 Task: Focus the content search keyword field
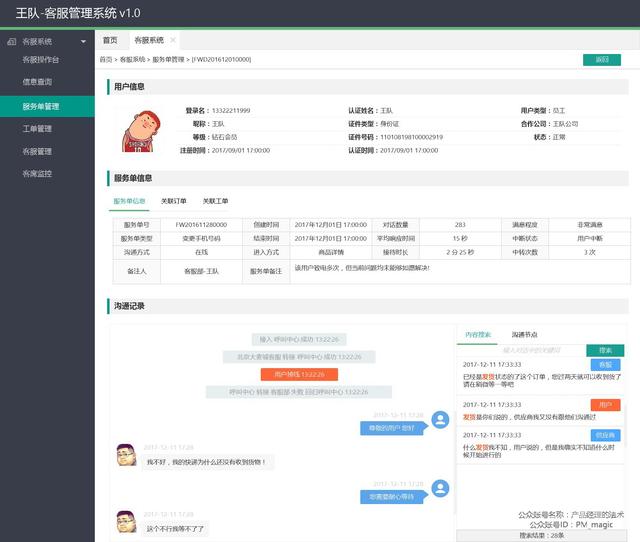tap(522, 350)
